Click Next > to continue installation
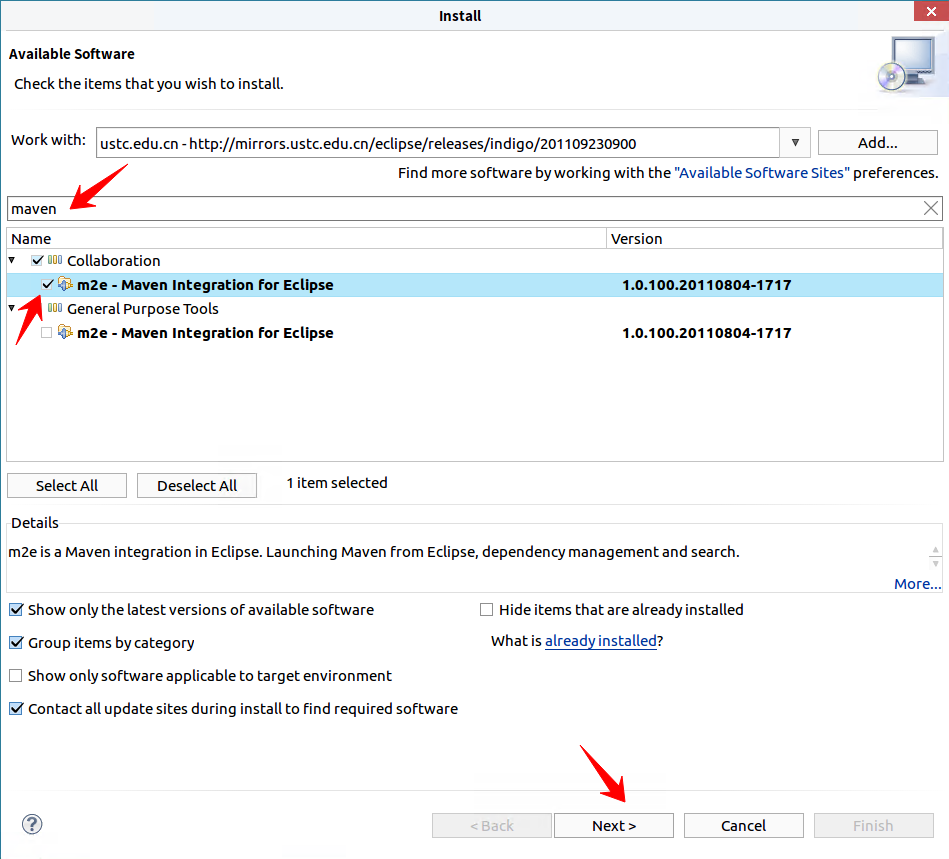 (x=614, y=826)
